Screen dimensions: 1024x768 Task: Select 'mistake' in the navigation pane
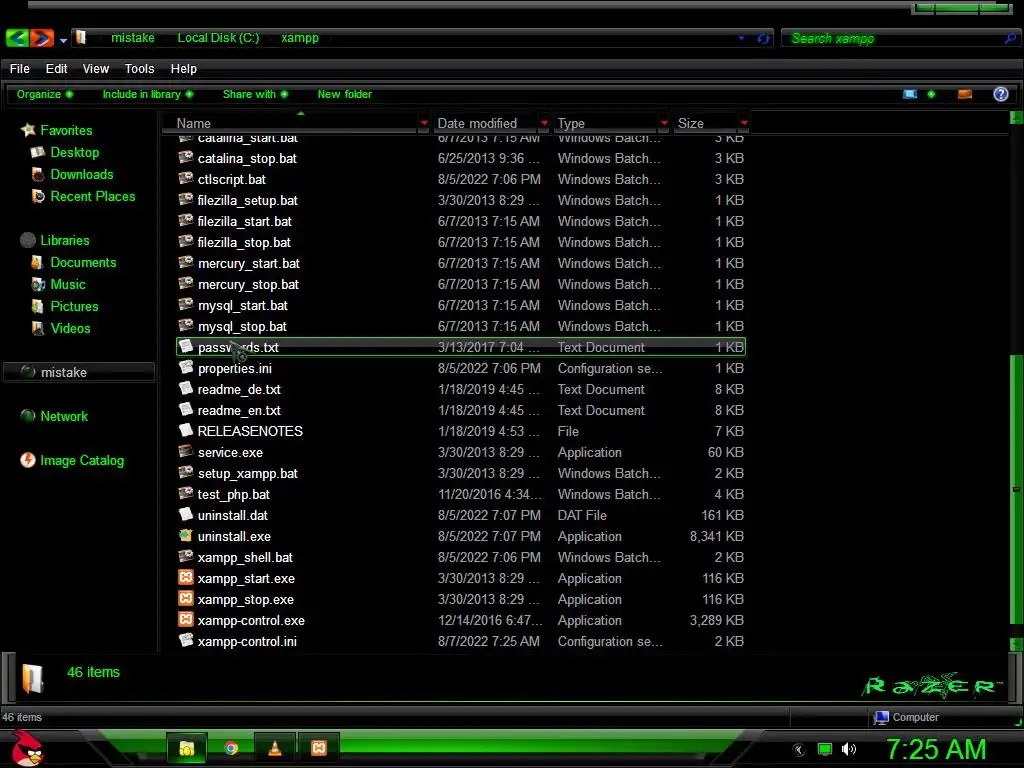79,372
